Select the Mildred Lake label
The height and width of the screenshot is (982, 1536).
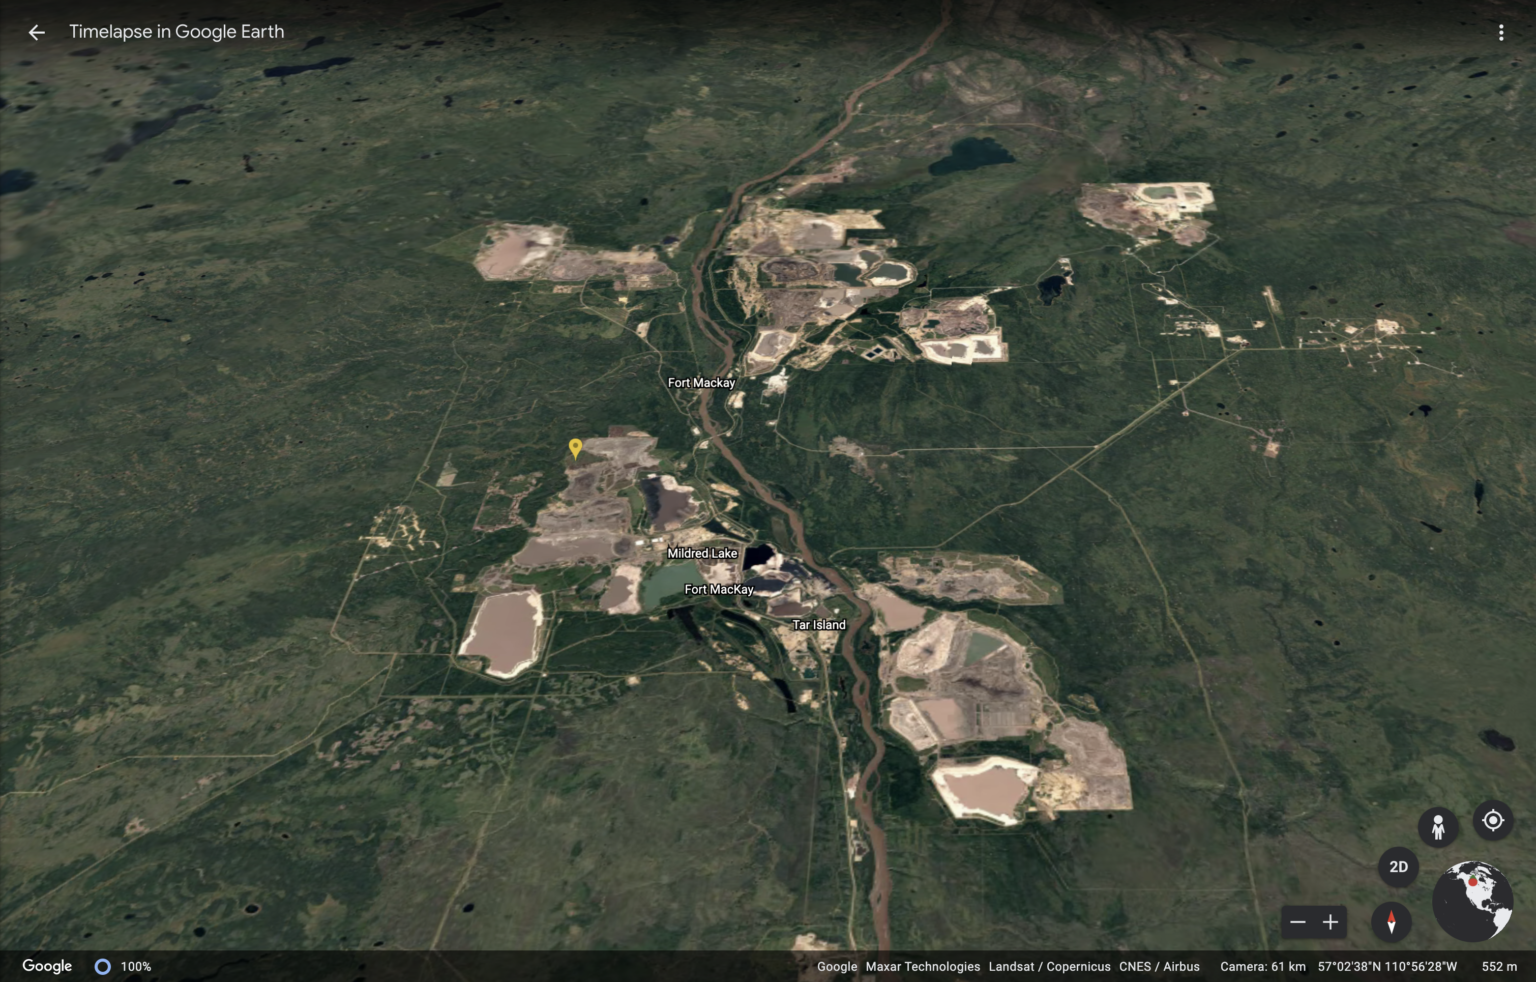(702, 552)
